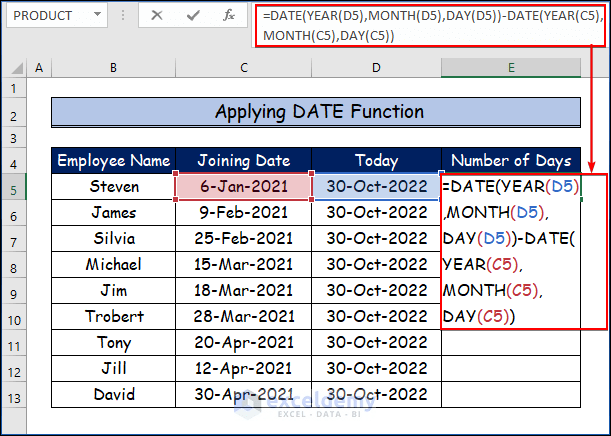The image size is (611, 436).
Task: Click the Today cell in Michael's row
Action: tap(376, 265)
